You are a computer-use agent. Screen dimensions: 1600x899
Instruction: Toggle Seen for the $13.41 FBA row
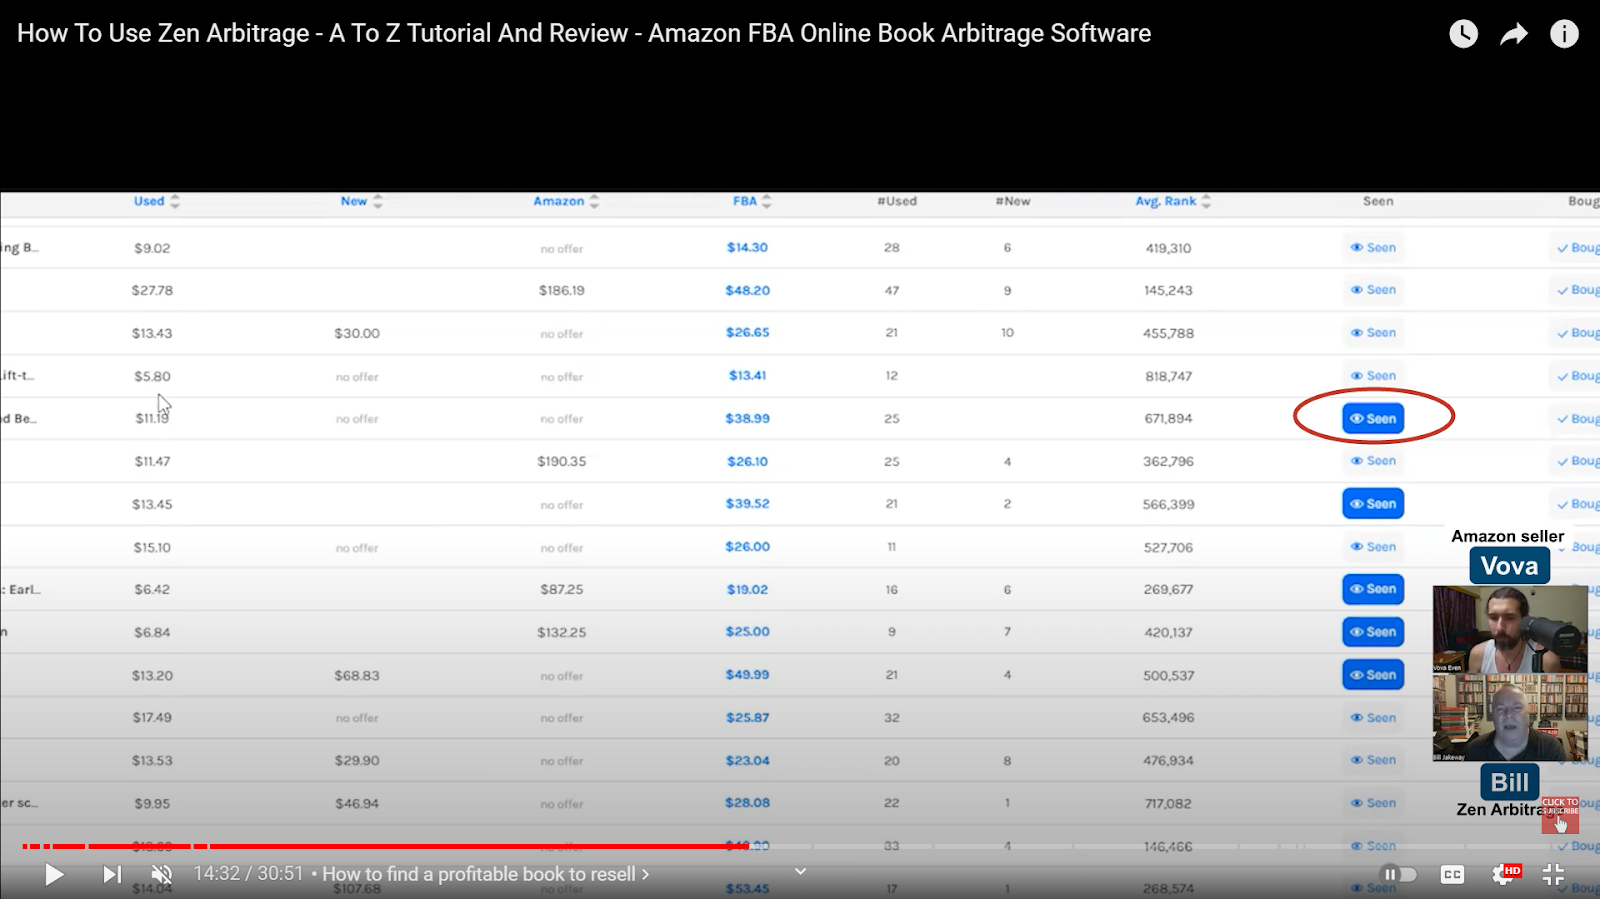(1373, 376)
